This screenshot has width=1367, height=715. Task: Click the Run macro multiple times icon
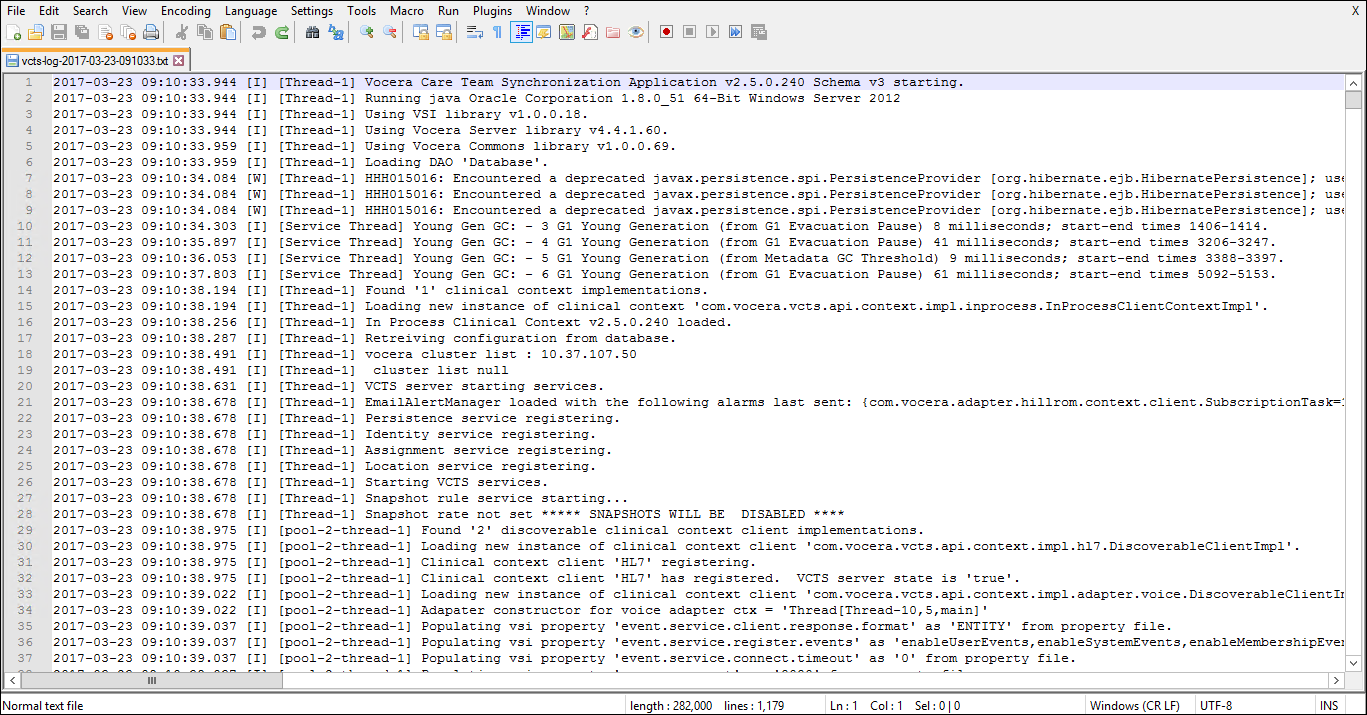click(x=735, y=32)
